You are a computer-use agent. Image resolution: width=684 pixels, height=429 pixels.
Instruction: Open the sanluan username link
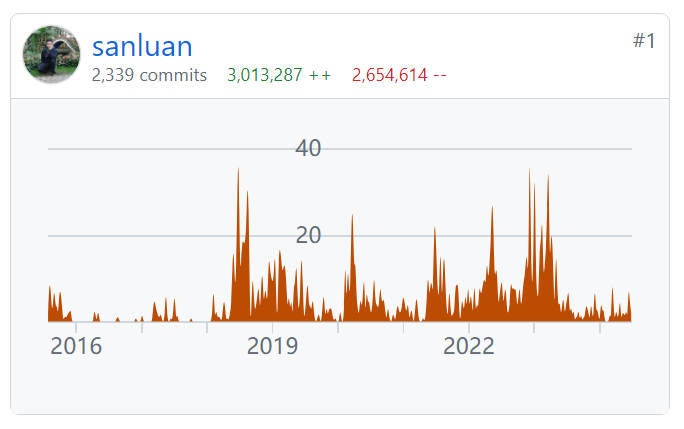point(142,46)
